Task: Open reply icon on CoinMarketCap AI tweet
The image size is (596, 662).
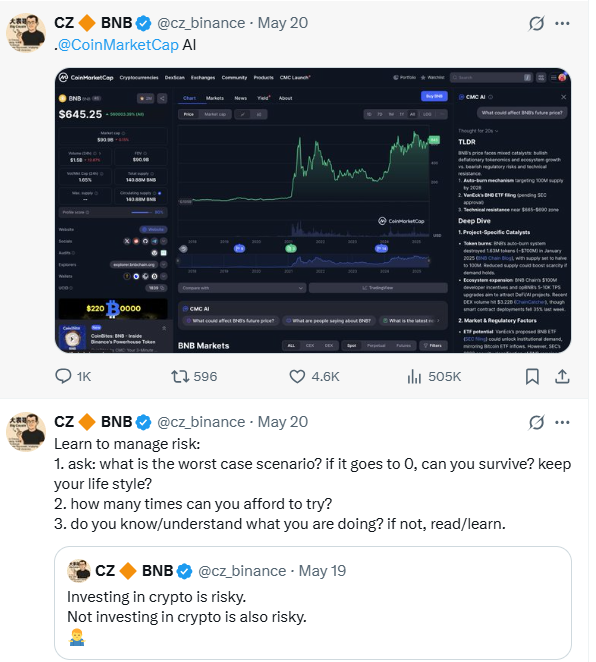Action: click(x=63, y=376)
